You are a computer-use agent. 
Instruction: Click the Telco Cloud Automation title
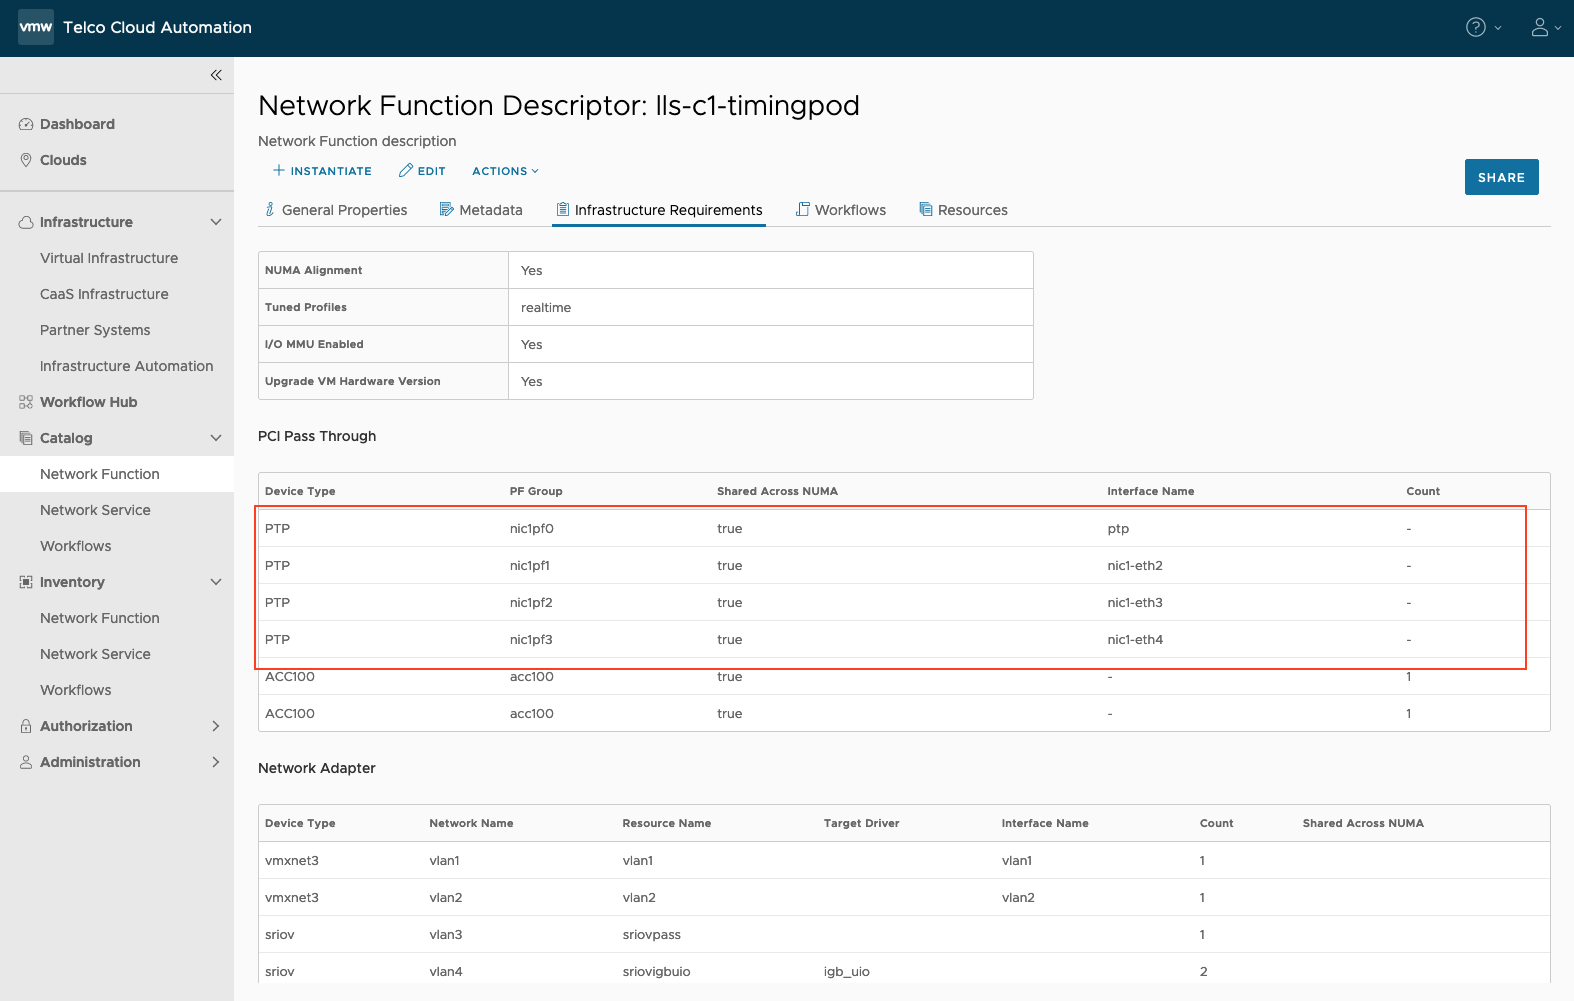[x=157, y=27]
